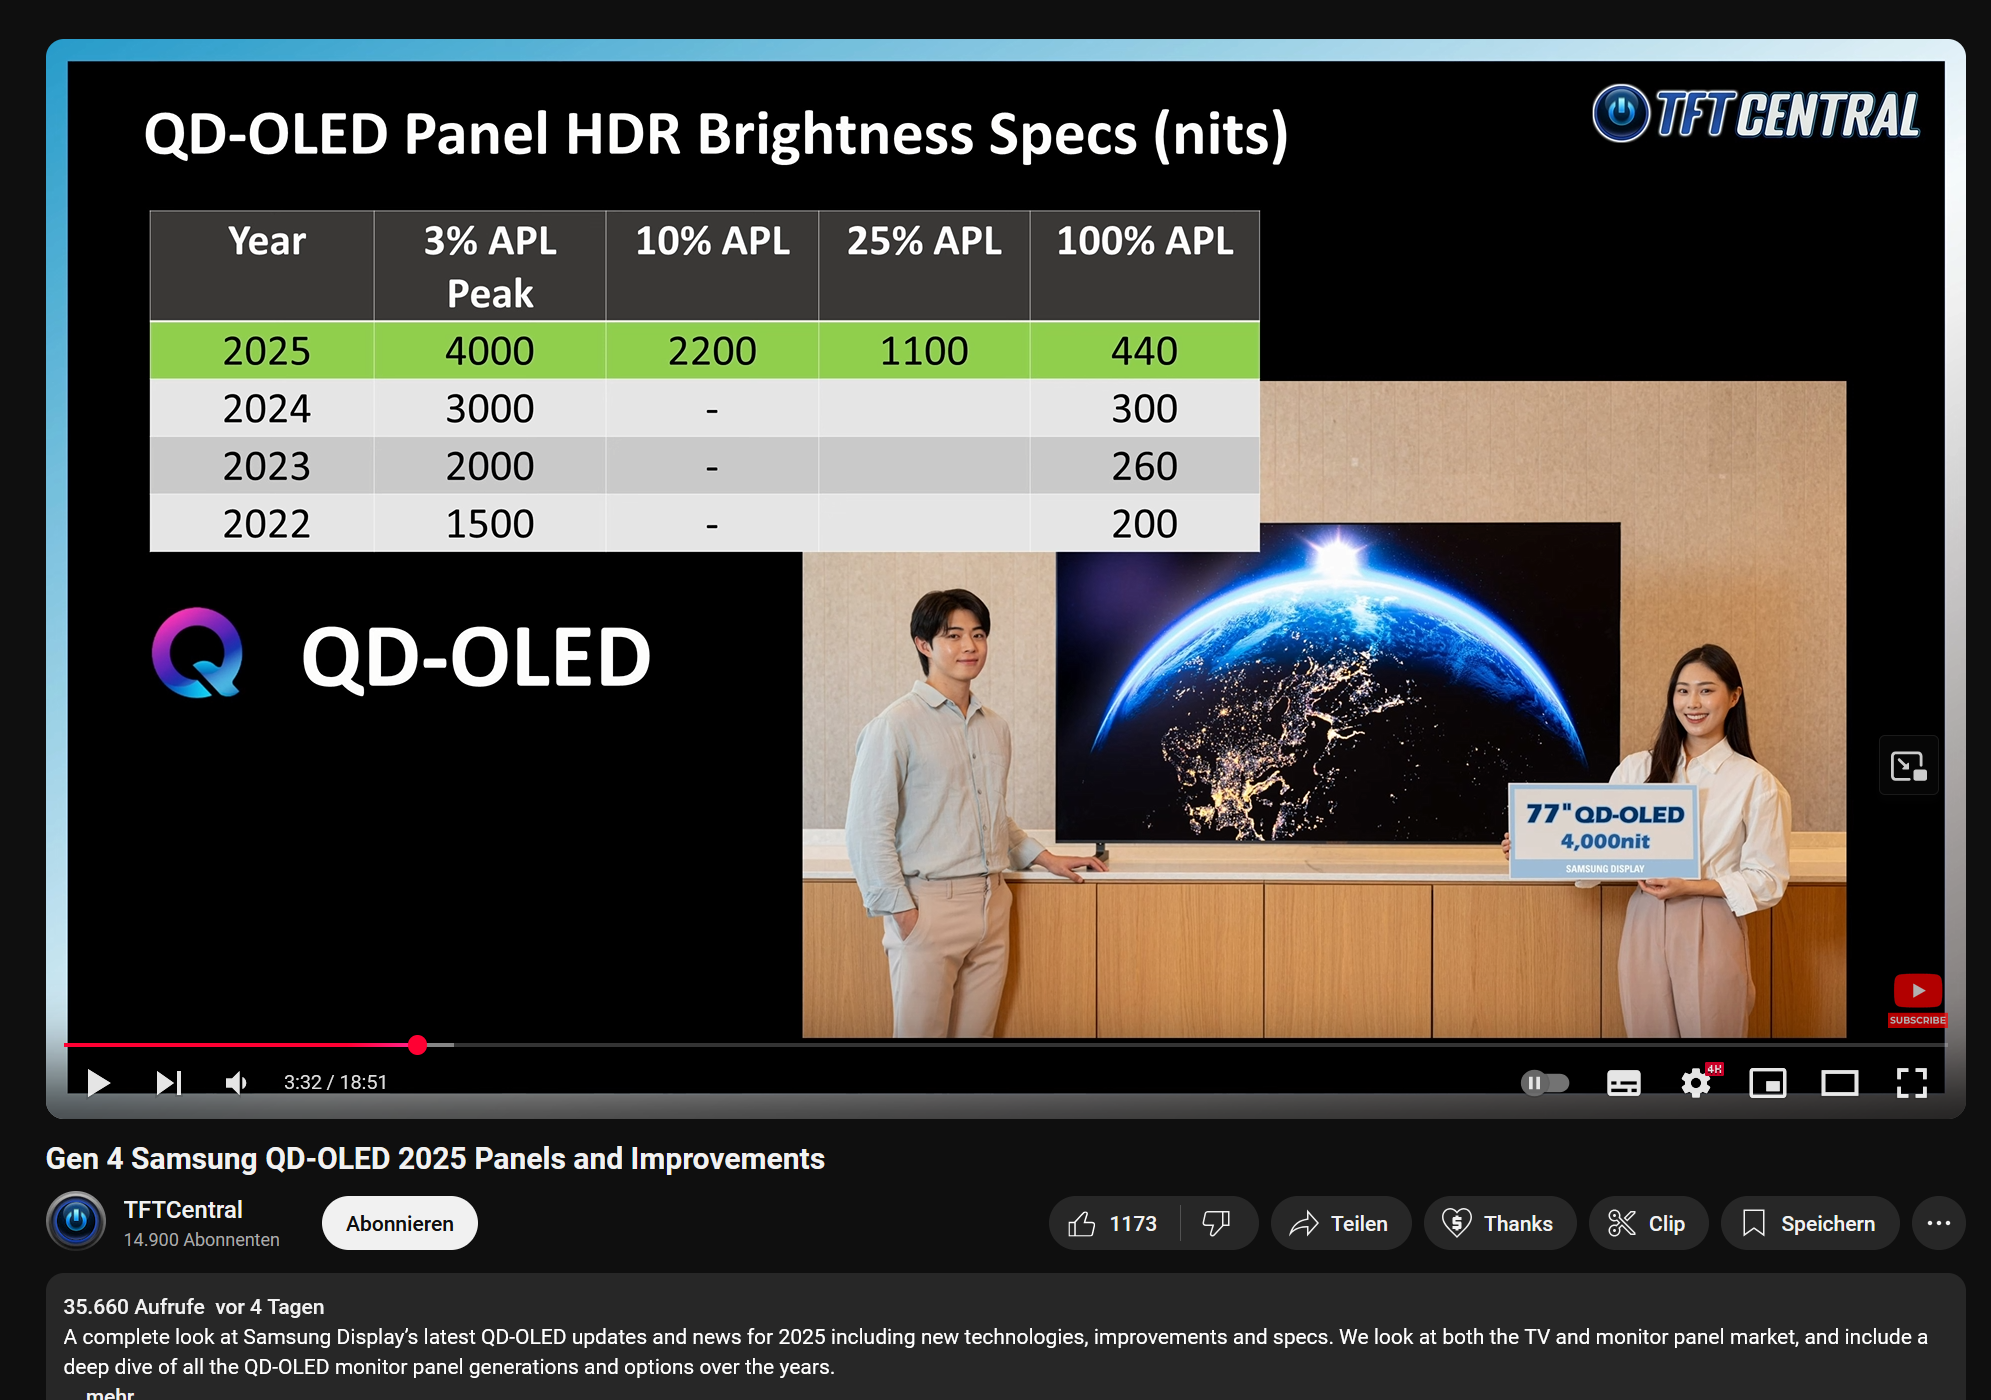The image size is (1991, 1400).
Task: Open the video settings gear
Action: tap(1695, 1082)
